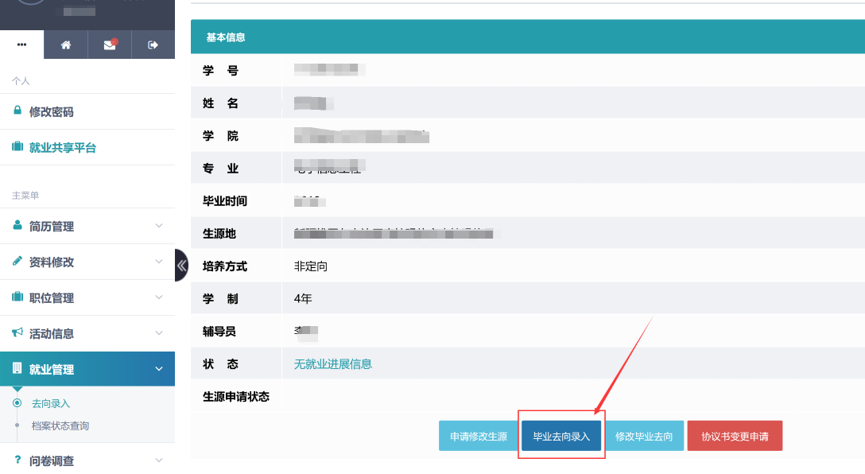This screenshot has width=865, height=474.
Task: Click 毕业去向录入 button
Action: pos(561,436)
